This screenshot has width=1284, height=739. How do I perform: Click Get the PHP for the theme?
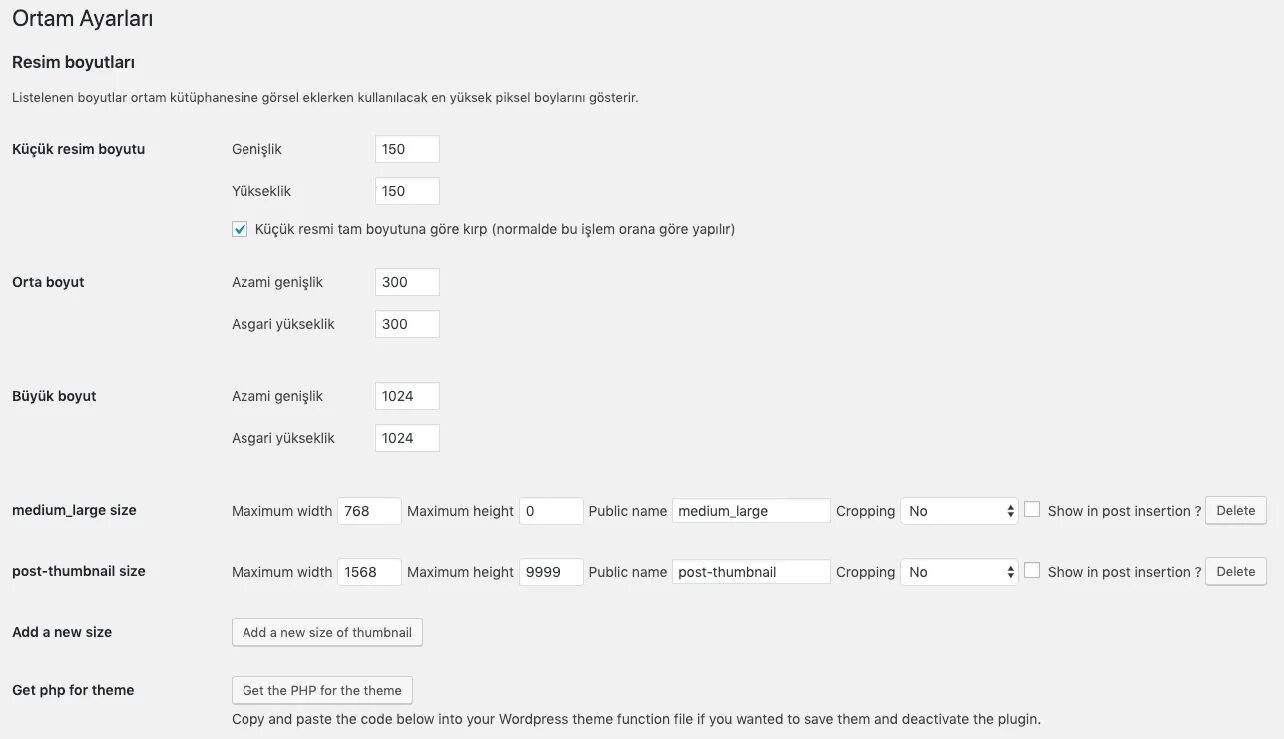tap(322, 690)
